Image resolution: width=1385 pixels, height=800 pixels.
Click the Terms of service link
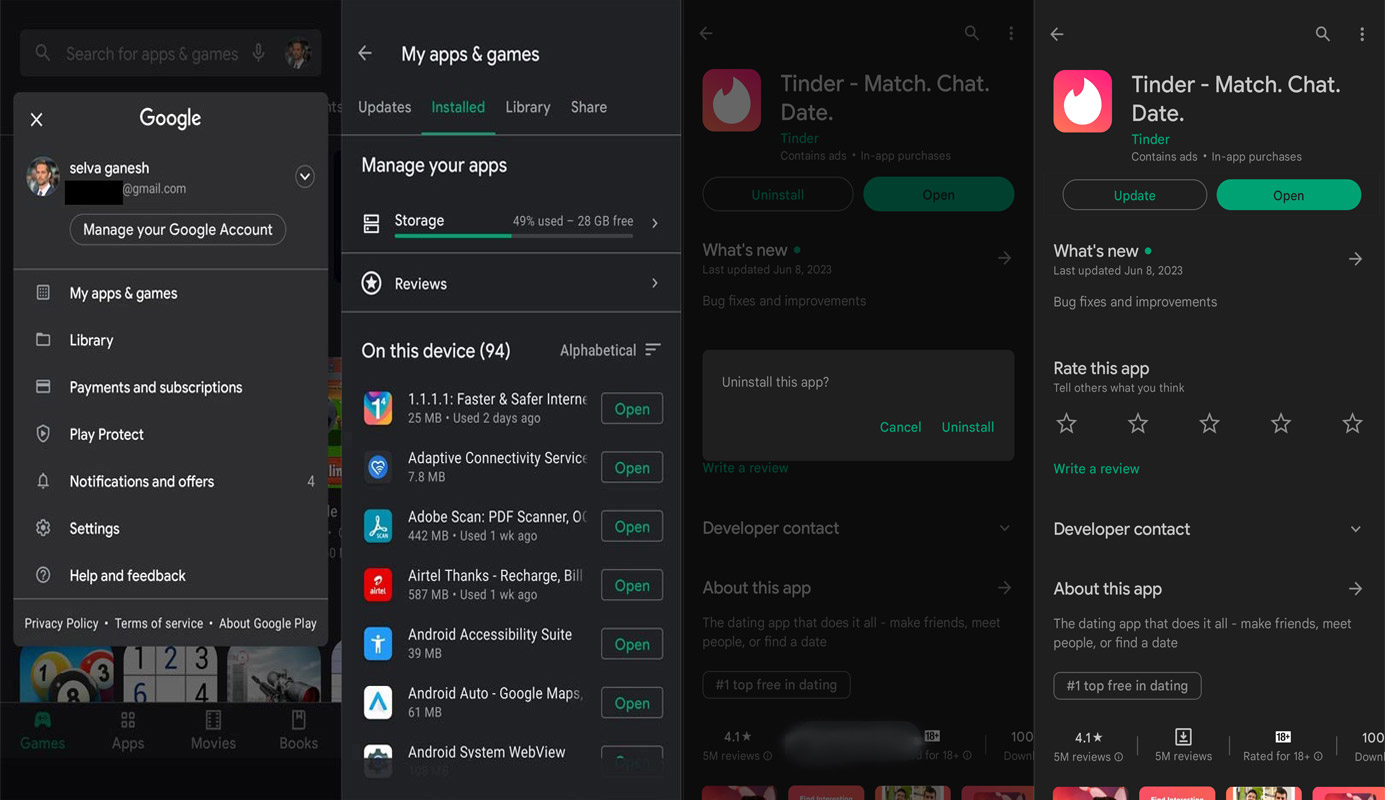(x=158, y=623)
